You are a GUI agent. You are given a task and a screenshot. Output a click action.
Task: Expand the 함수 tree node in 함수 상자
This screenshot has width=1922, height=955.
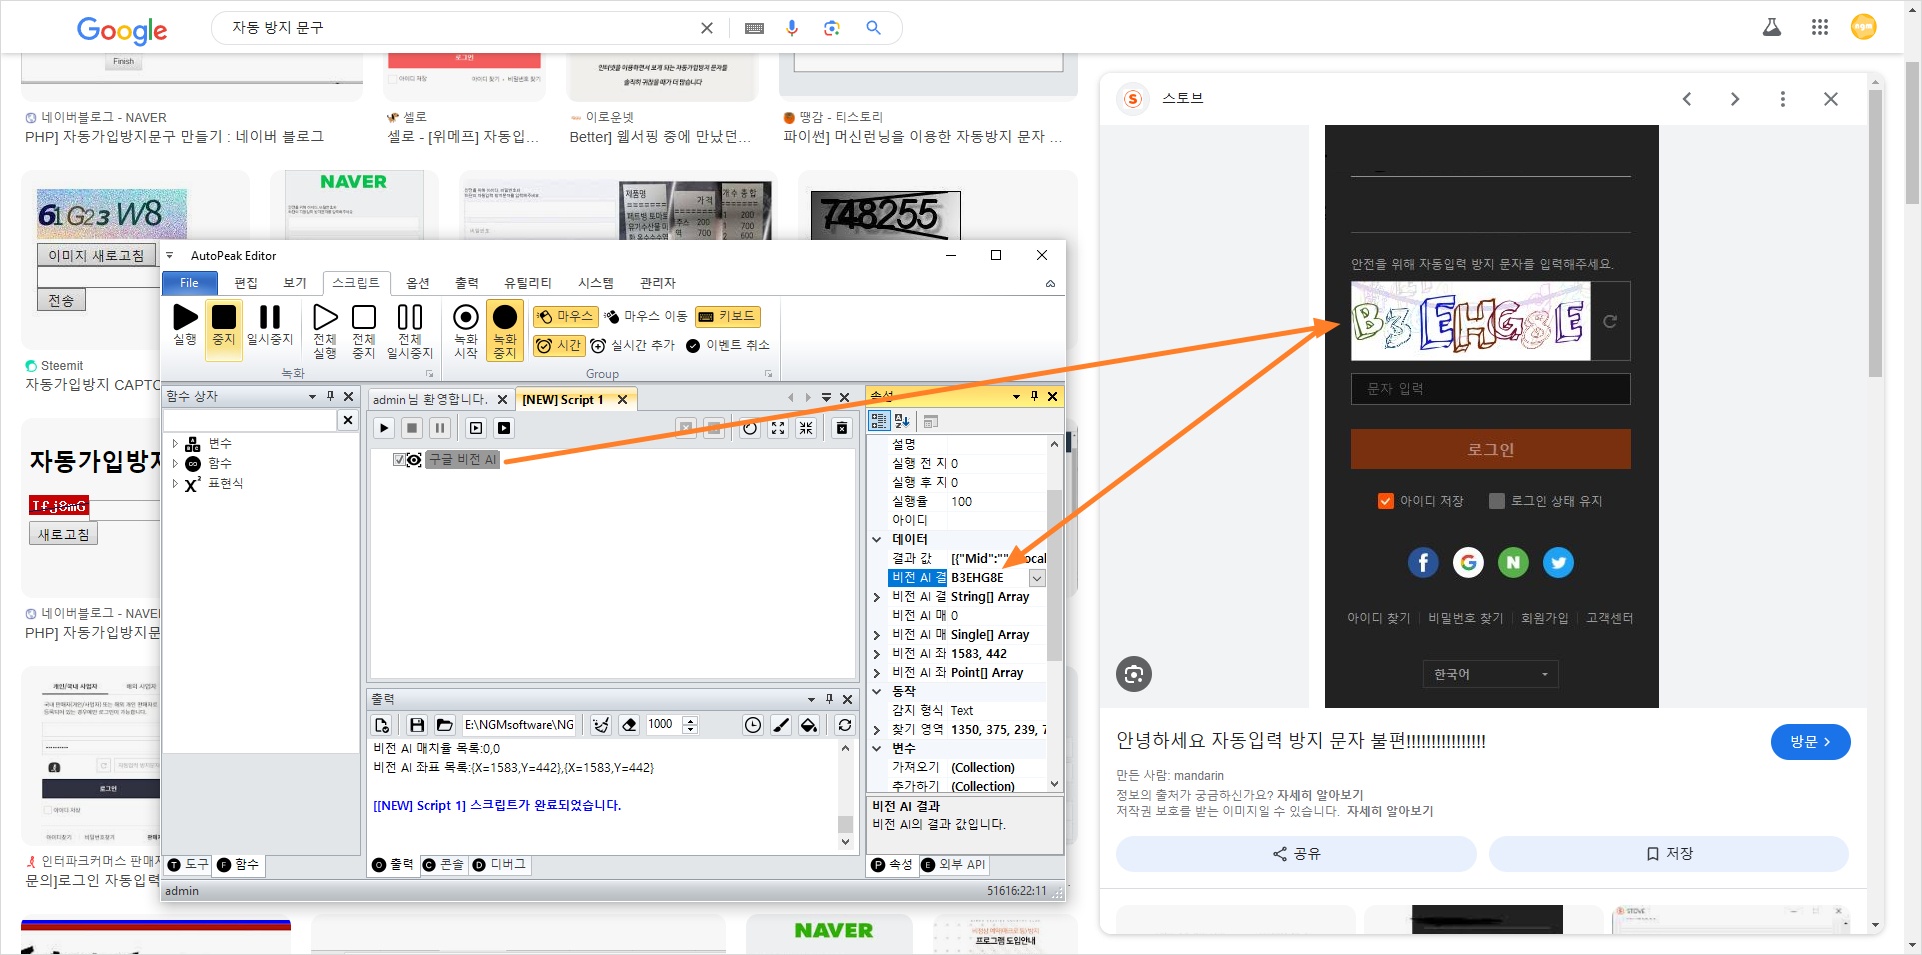click(175, 463)
